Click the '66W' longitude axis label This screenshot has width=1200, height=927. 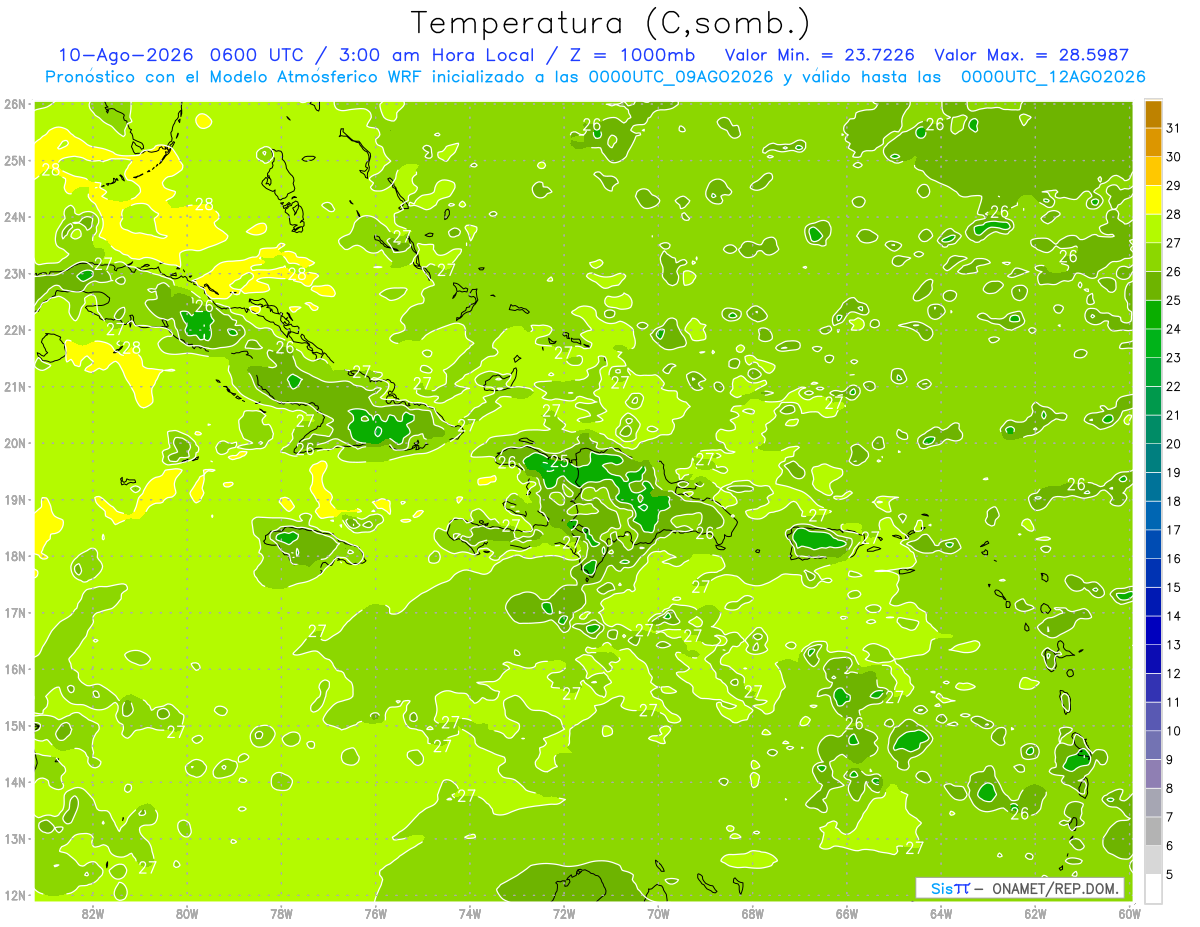pyautogui.click(x=847, y=914)
